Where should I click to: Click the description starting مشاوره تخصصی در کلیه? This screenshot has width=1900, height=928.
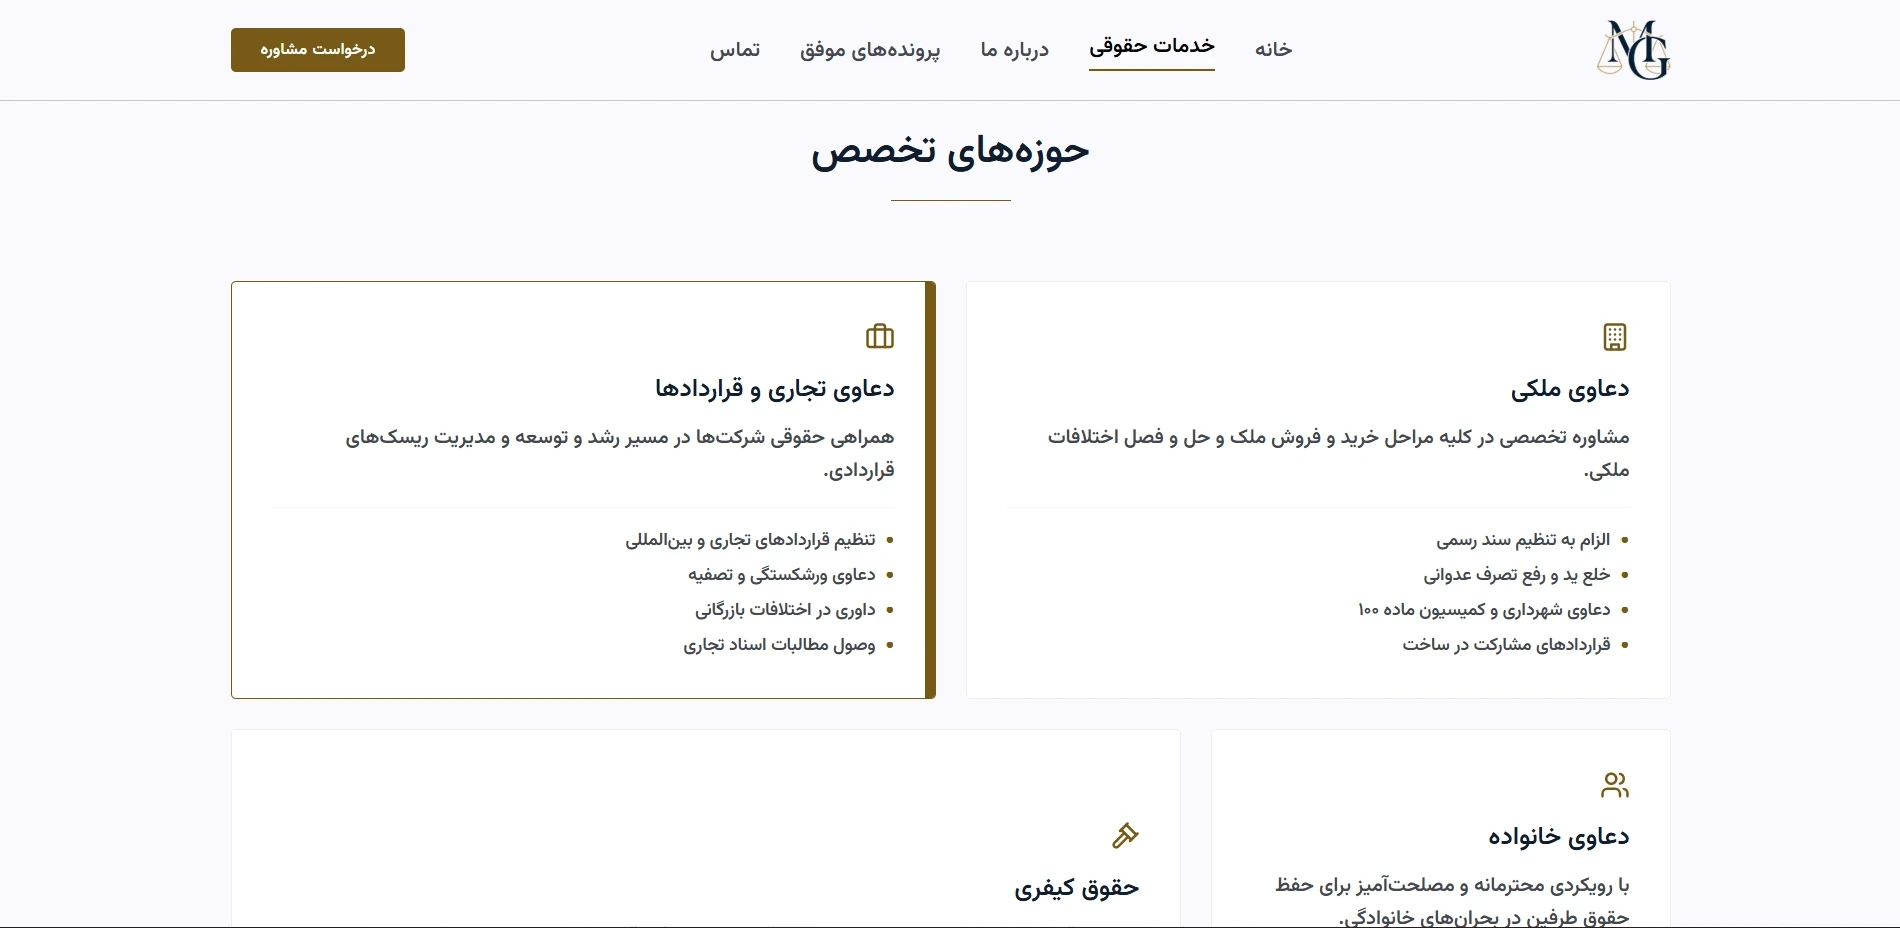click(x=1339, y=453)
